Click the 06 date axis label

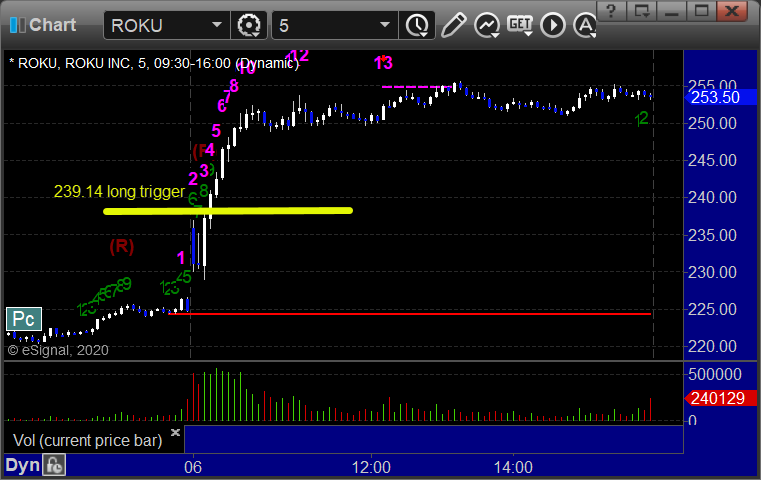click(x=193, y=467)
